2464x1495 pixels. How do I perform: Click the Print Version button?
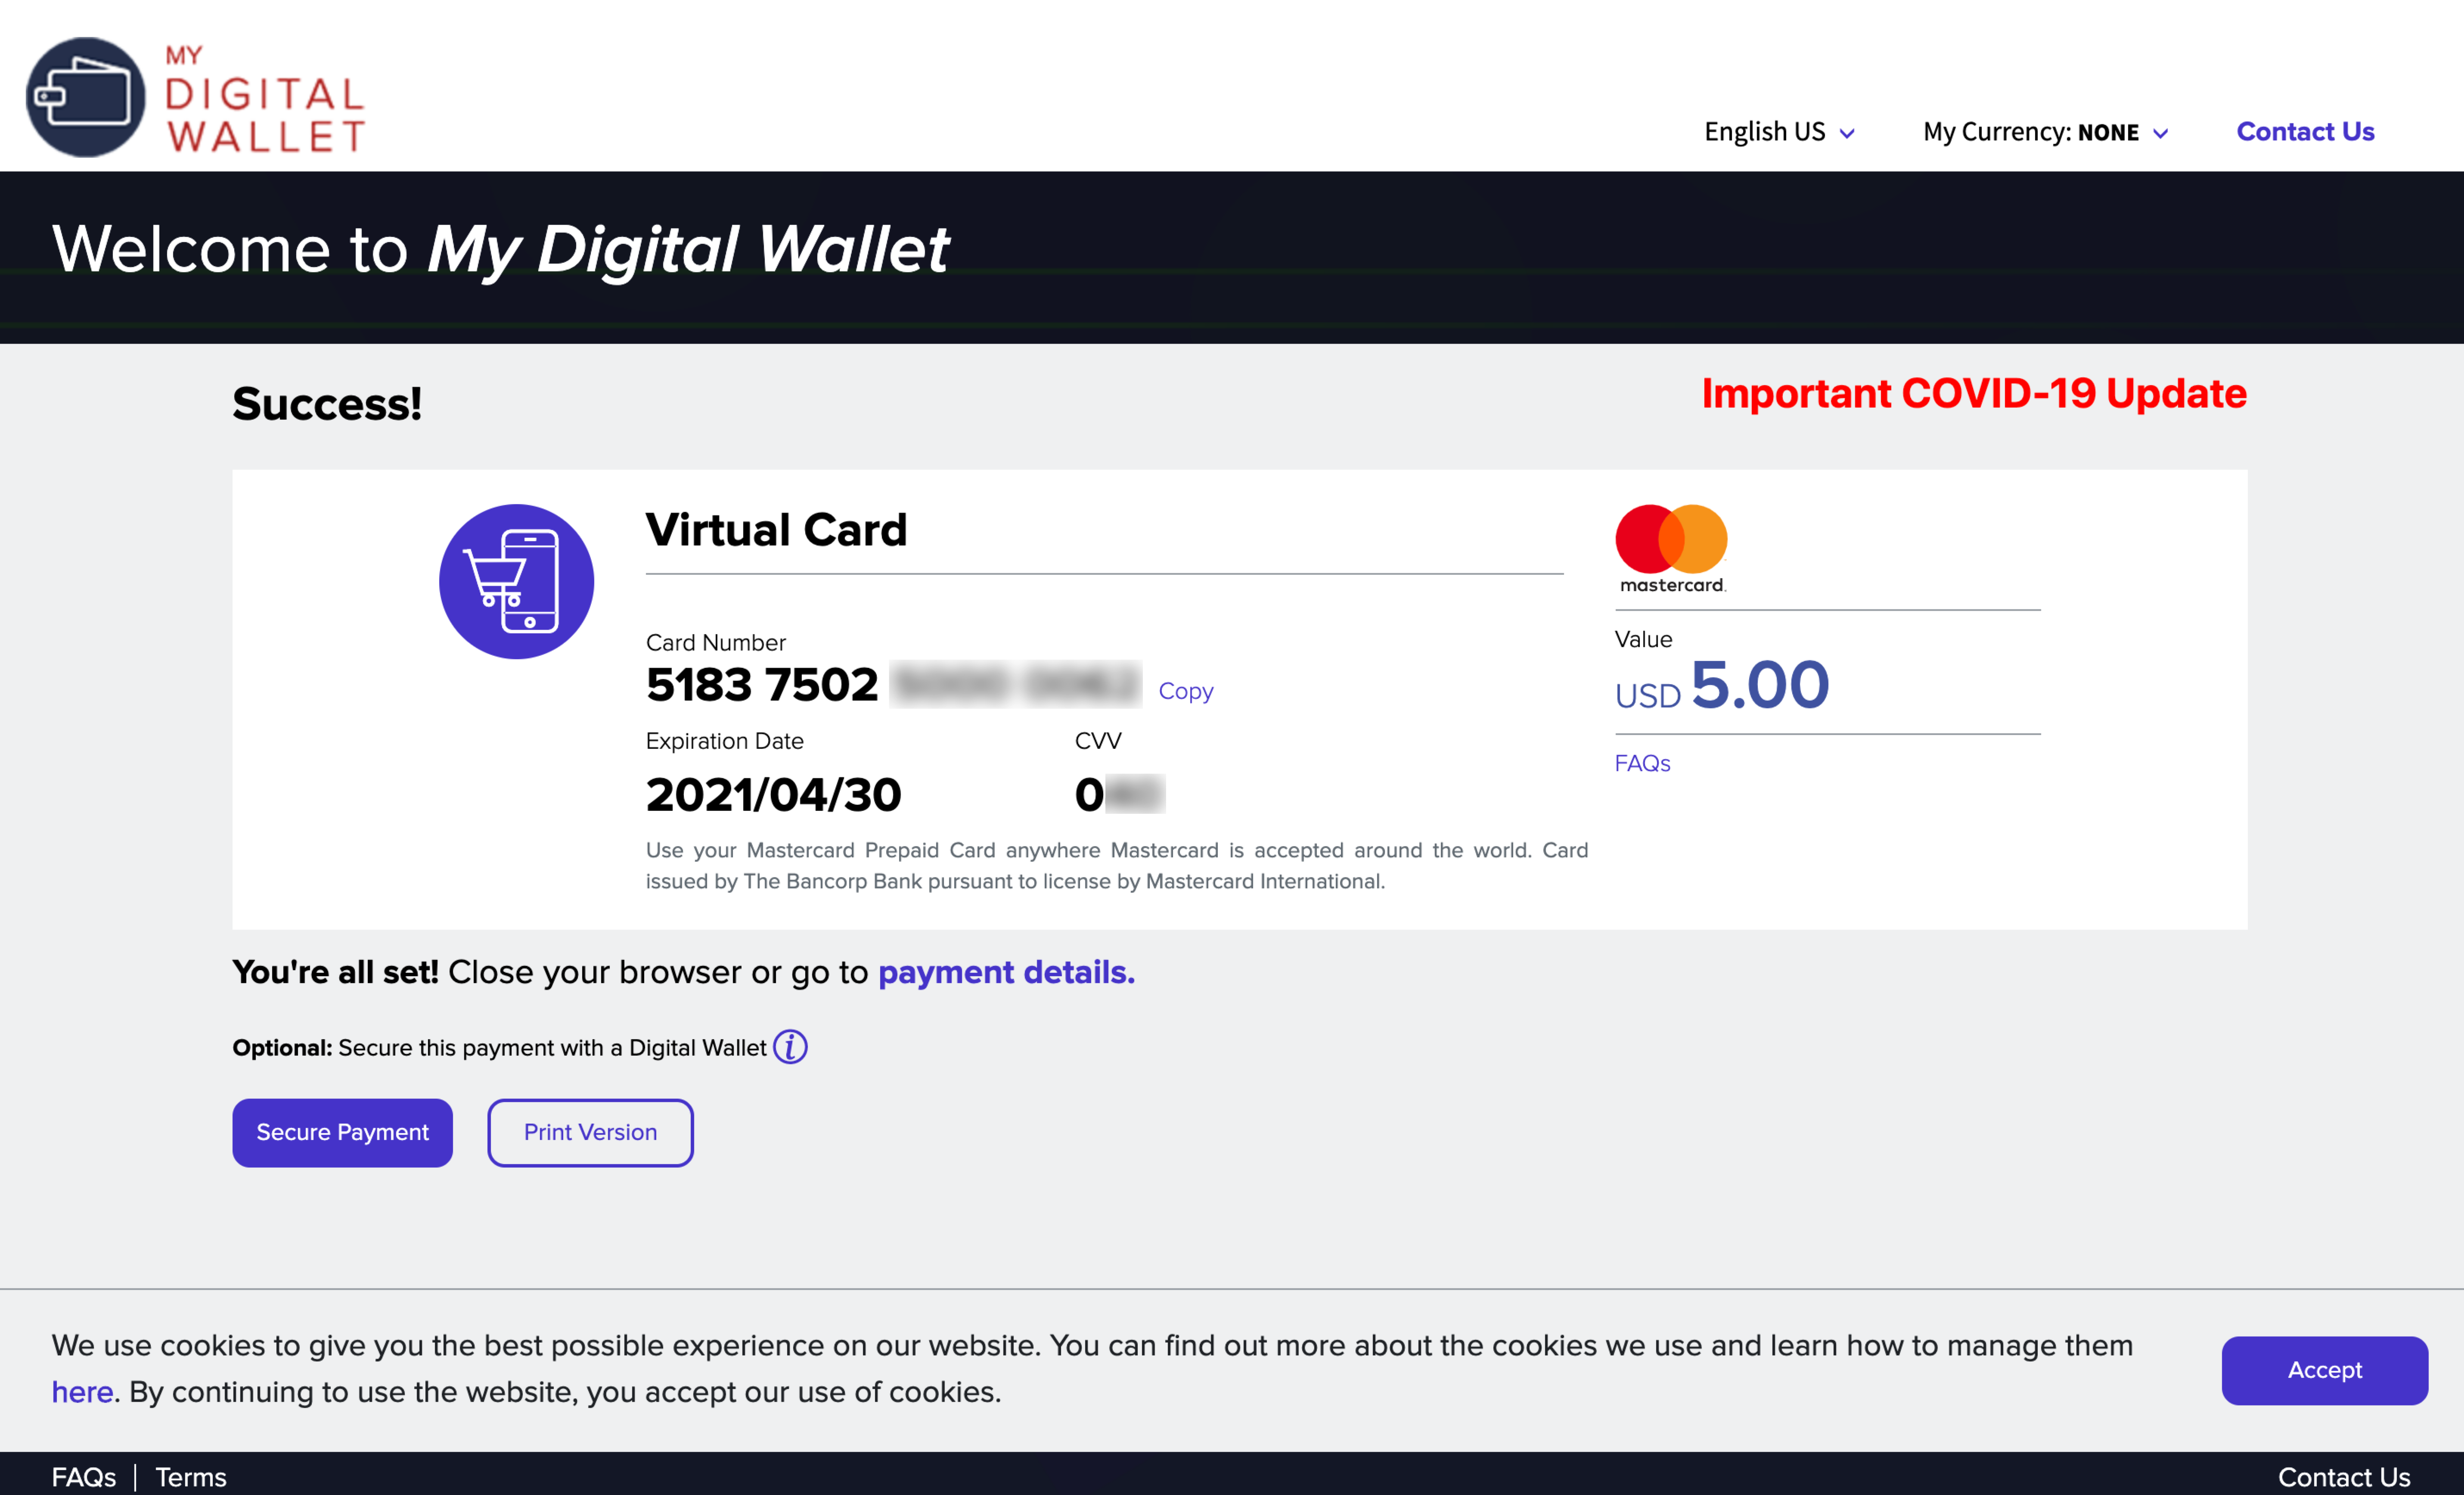click(590, 1132)
